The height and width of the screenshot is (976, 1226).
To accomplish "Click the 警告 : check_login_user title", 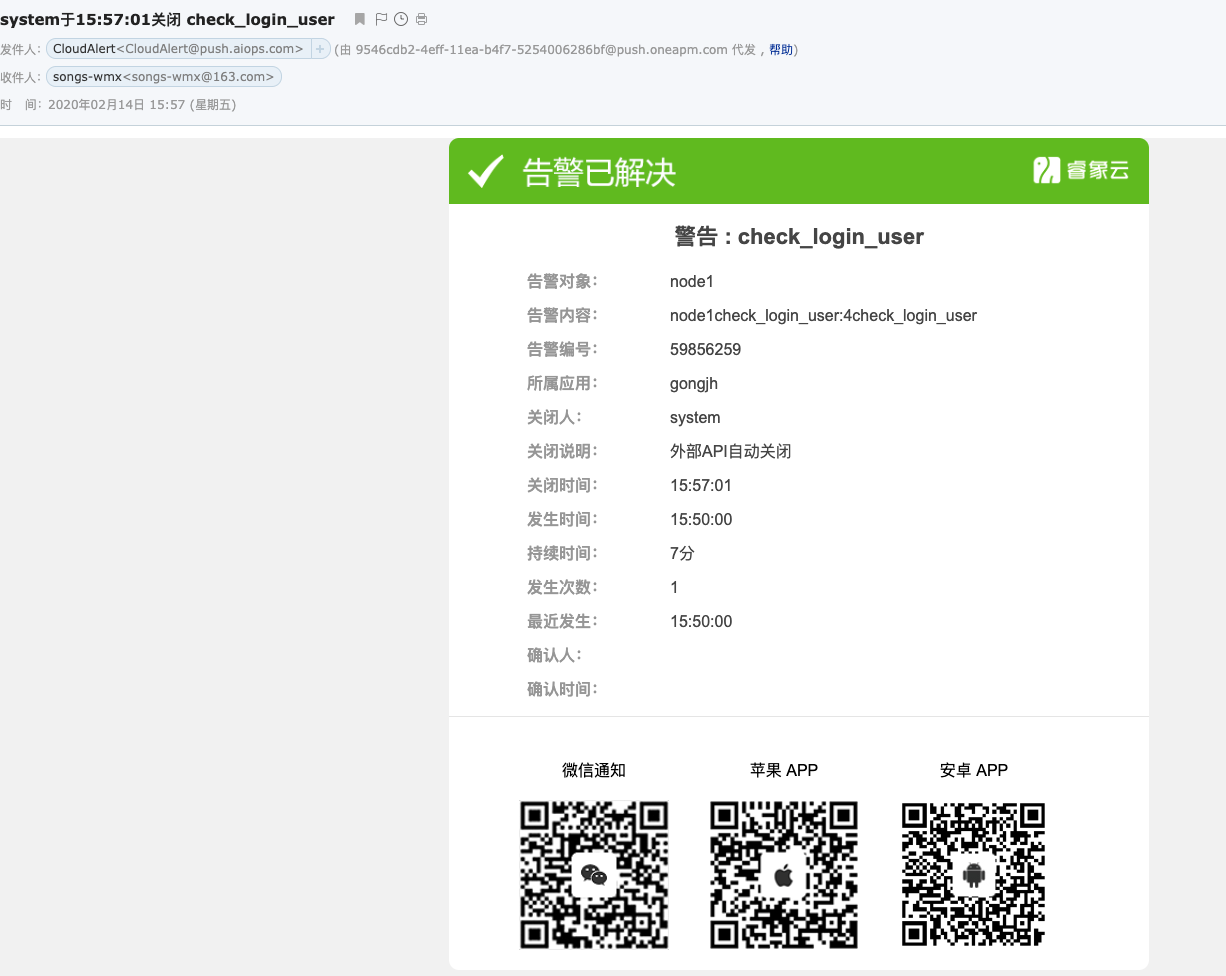I will pos(798,237).
